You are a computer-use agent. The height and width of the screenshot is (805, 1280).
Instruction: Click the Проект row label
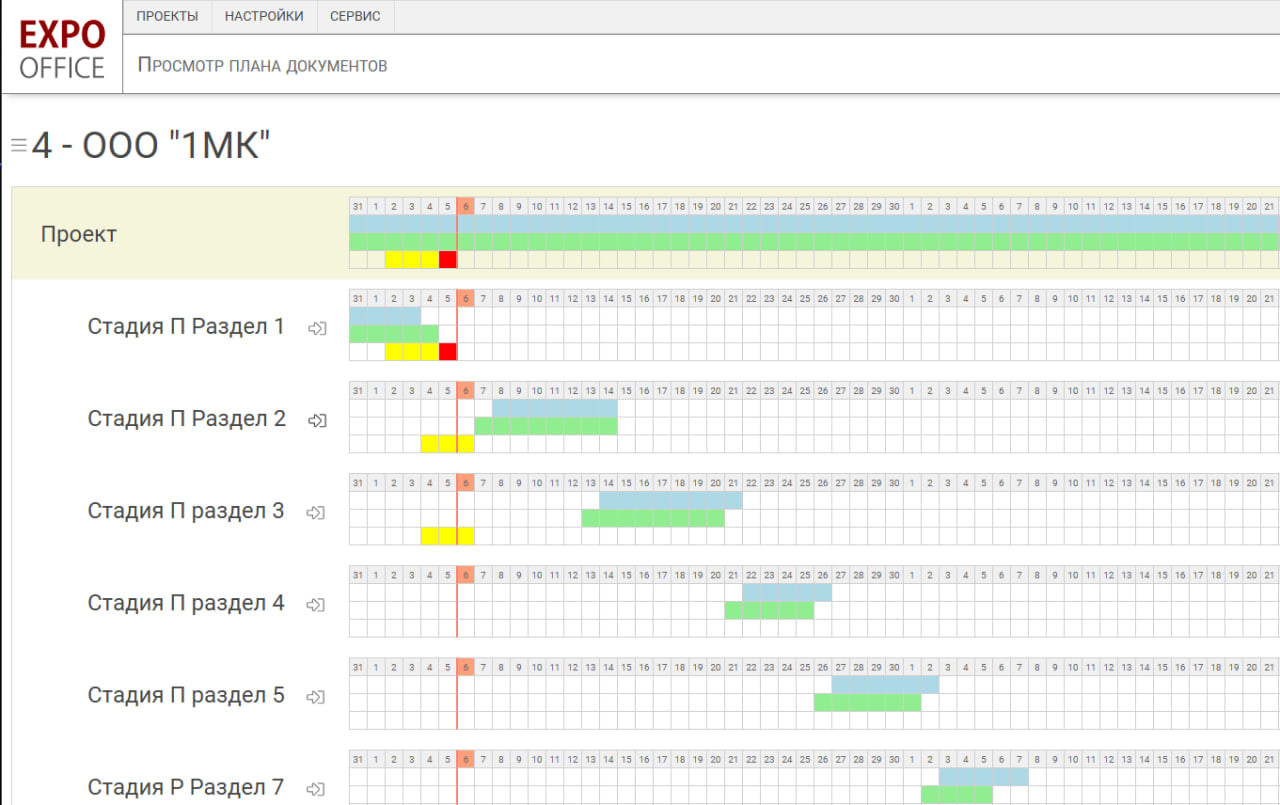coord(79,234)
